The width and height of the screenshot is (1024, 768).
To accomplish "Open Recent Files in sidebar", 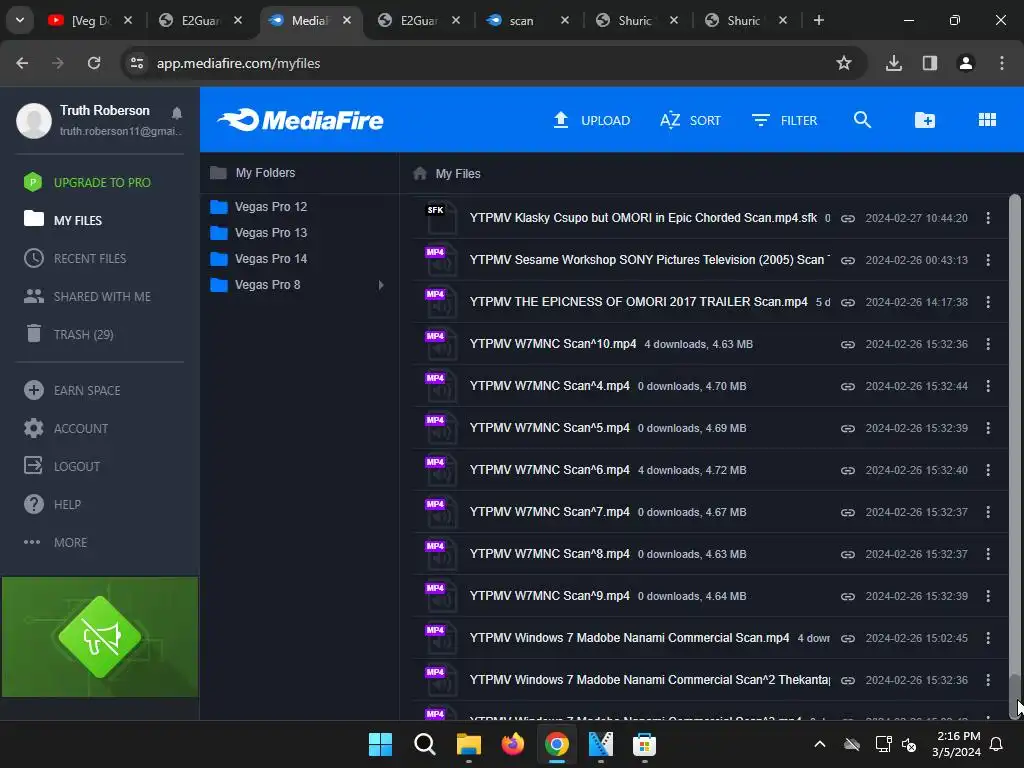I will 75,259.
